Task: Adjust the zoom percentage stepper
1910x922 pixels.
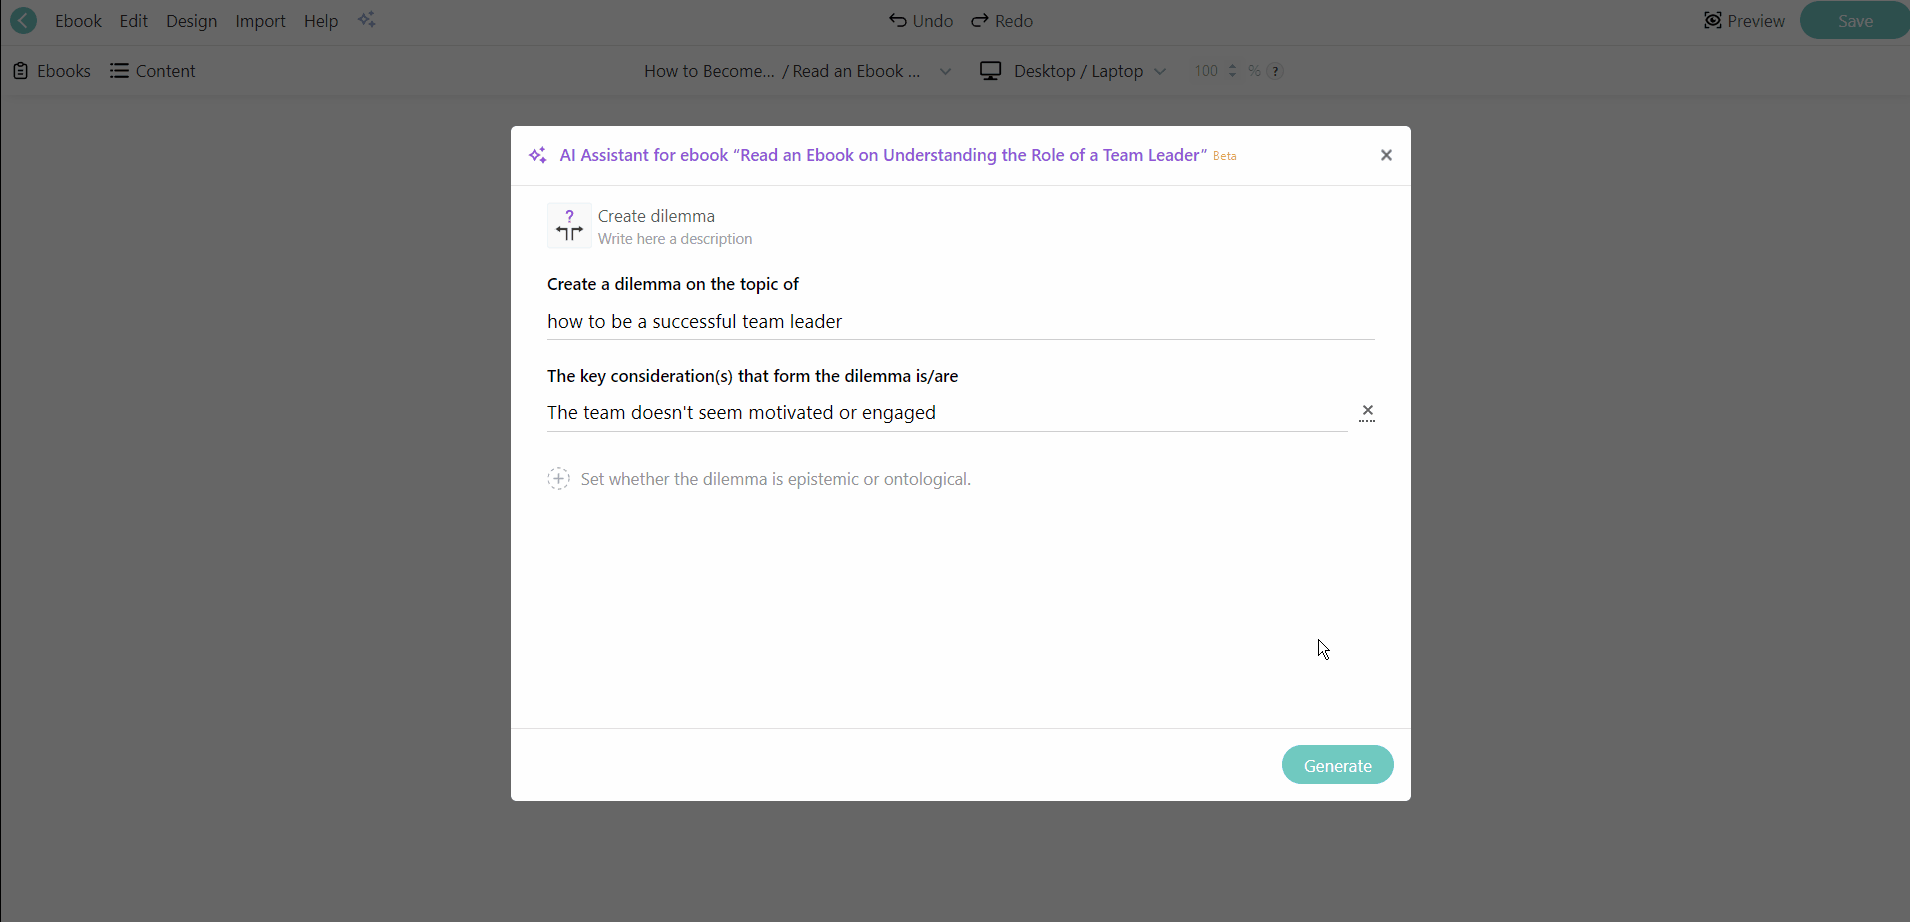Action: (x=1232, y=71)
